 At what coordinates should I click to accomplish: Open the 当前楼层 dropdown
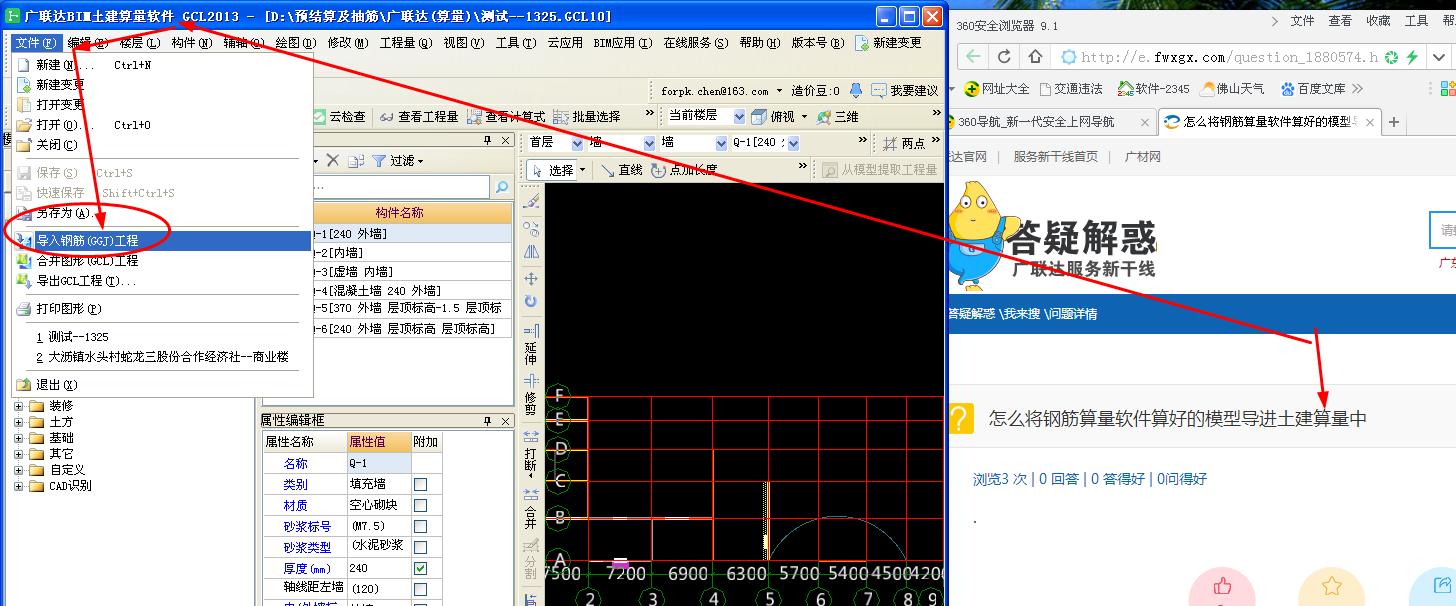738,117
